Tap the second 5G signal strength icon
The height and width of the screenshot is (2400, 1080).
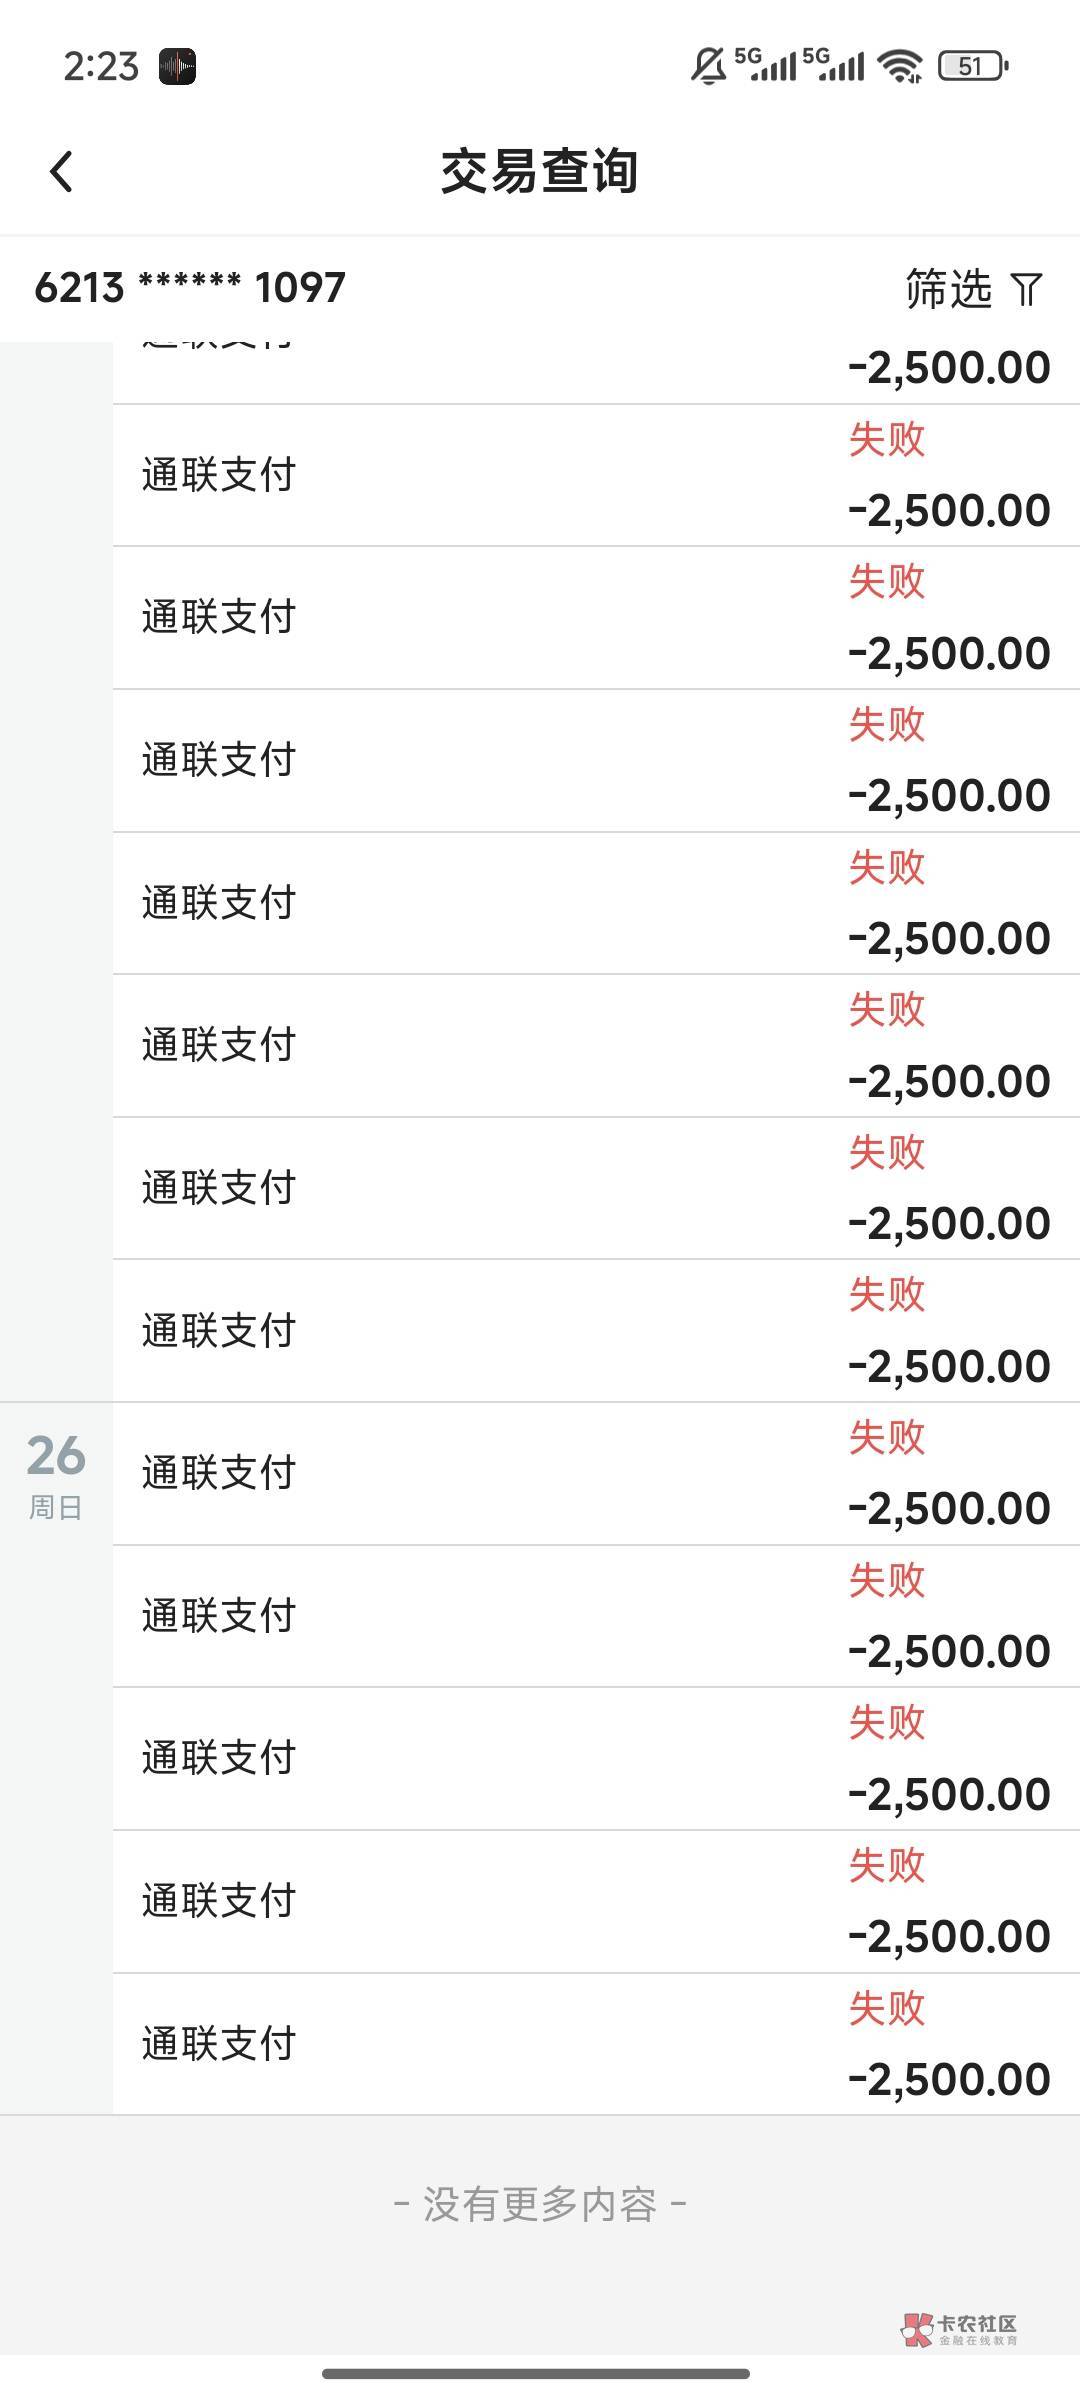pyautogui.click(x=834, y=64)
